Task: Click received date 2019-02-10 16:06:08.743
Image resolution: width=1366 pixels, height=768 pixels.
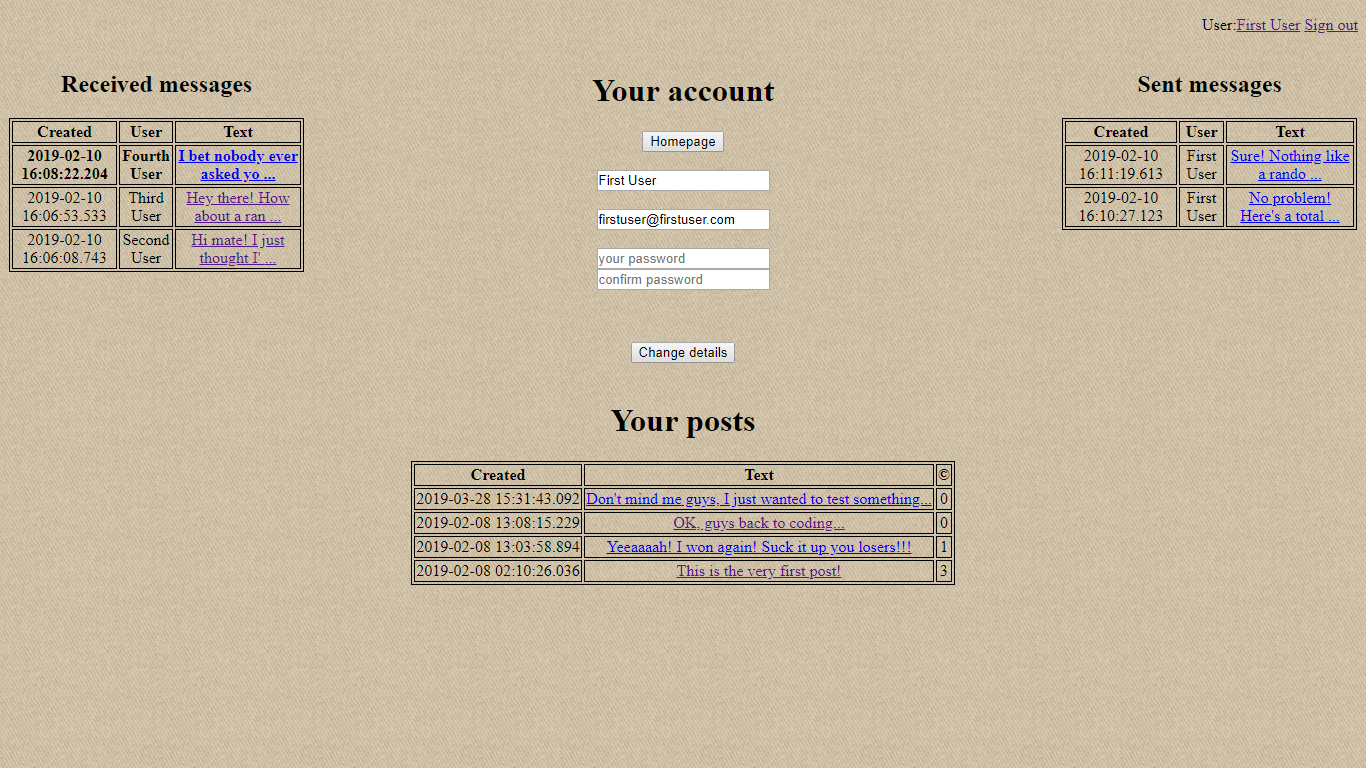Action: (65, 249)
